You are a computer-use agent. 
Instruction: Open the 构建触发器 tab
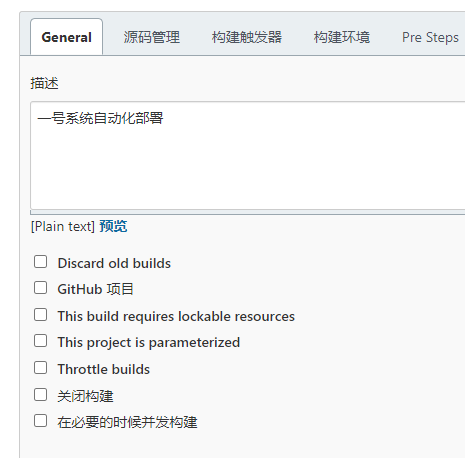coord(247,37)
